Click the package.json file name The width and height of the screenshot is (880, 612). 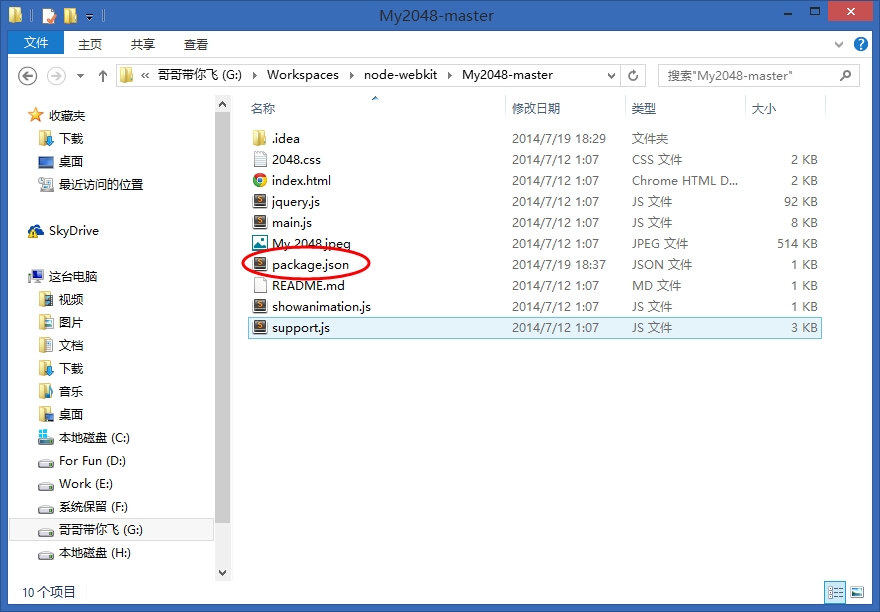pyautogui.click(x=310, y=264)
